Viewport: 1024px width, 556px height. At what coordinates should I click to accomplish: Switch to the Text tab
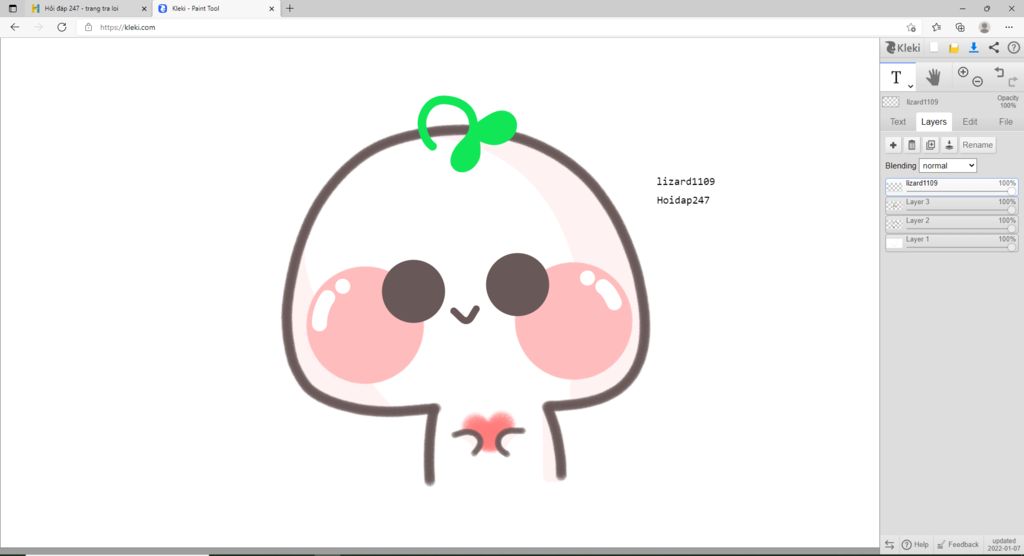tap(898, 122)
